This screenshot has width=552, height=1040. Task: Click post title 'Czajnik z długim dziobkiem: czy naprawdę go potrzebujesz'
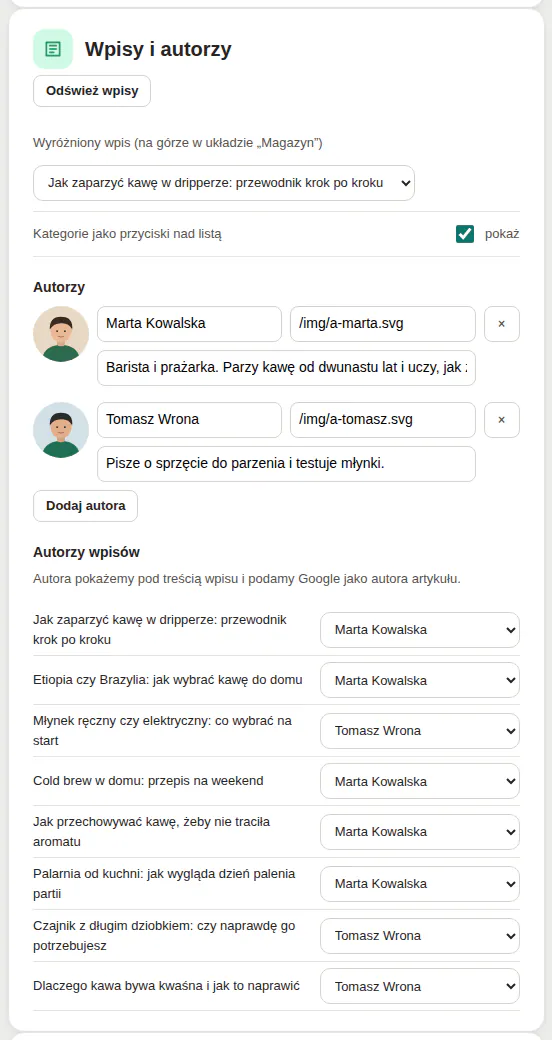(164, 935)
